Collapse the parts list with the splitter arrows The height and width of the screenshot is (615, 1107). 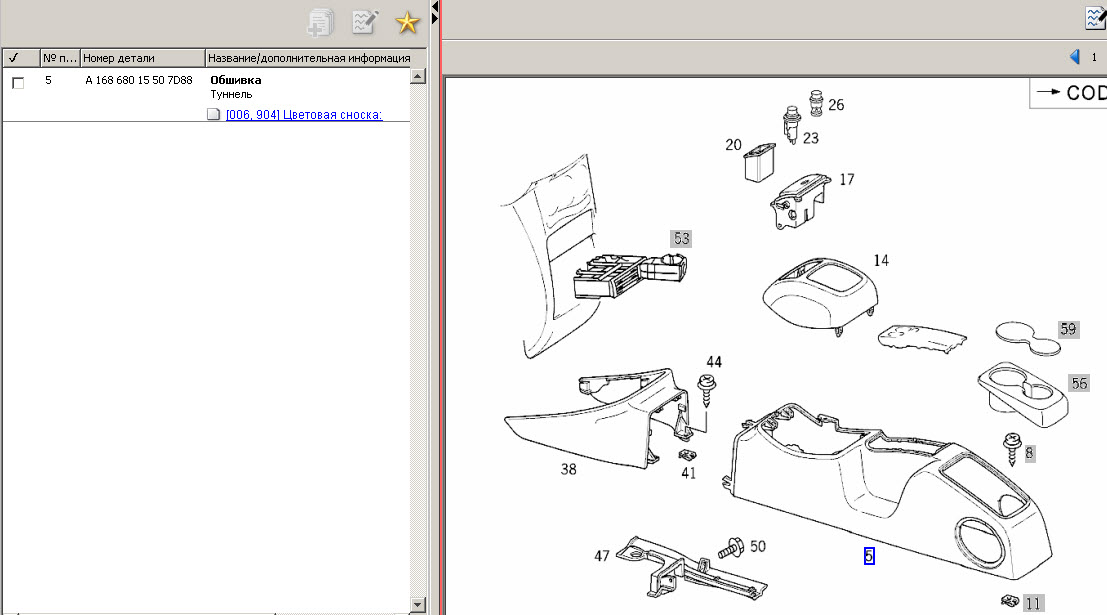(435, 12)
